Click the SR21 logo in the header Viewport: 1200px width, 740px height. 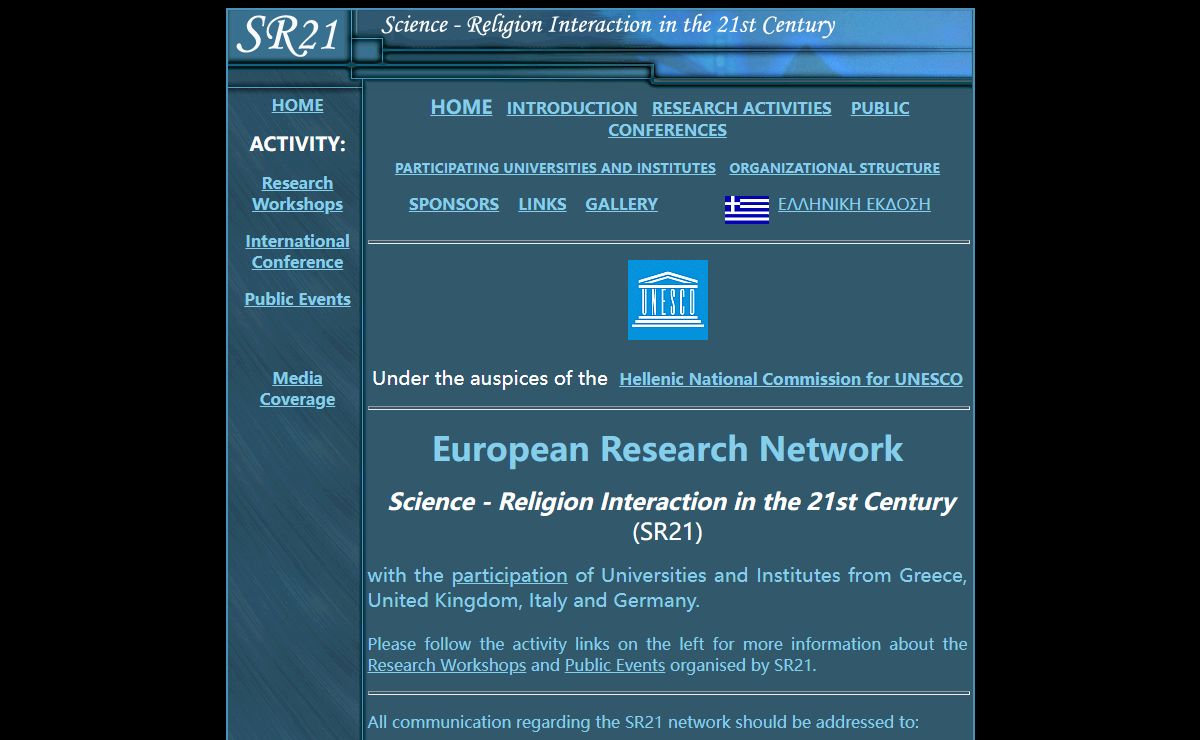(289, 36)
